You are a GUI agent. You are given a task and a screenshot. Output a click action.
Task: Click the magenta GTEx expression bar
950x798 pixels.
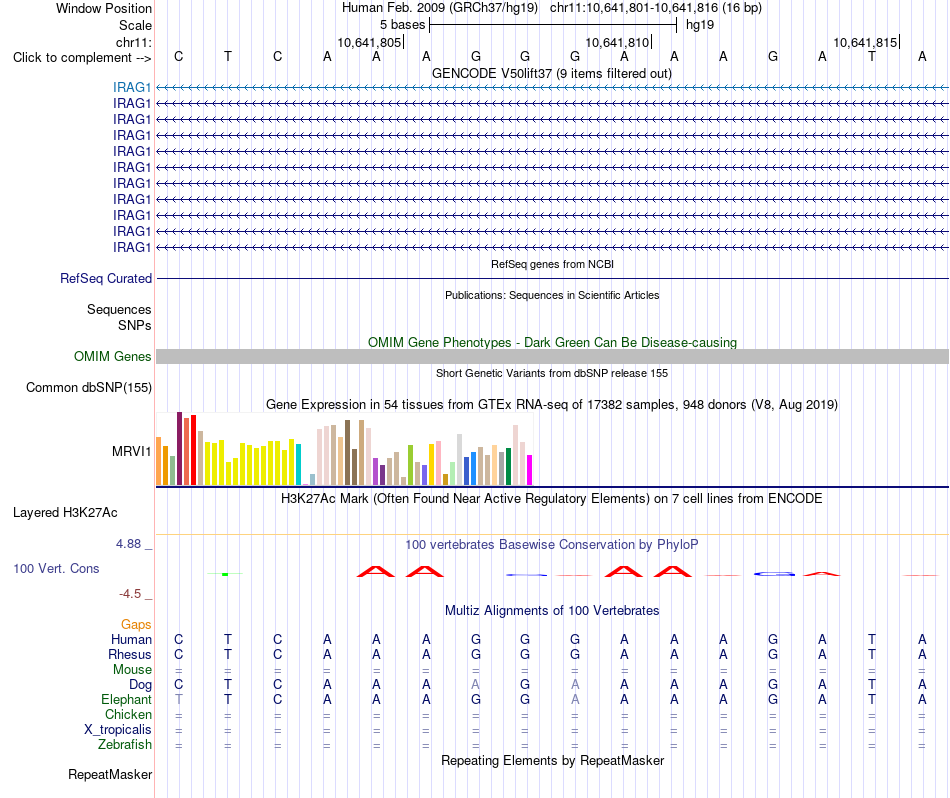(530, 470)
